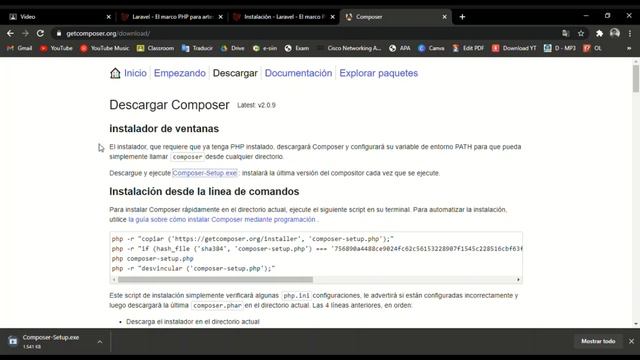
Task: Select the Composer browser tab
Action: pos(395,17)
